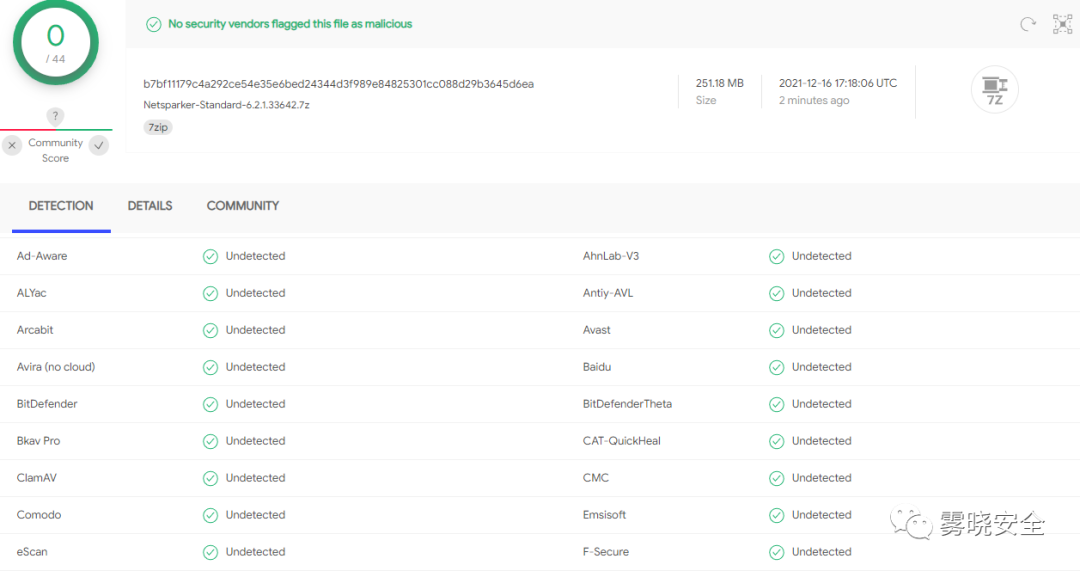Vote negative with the X community button

[x=12, y=145]
